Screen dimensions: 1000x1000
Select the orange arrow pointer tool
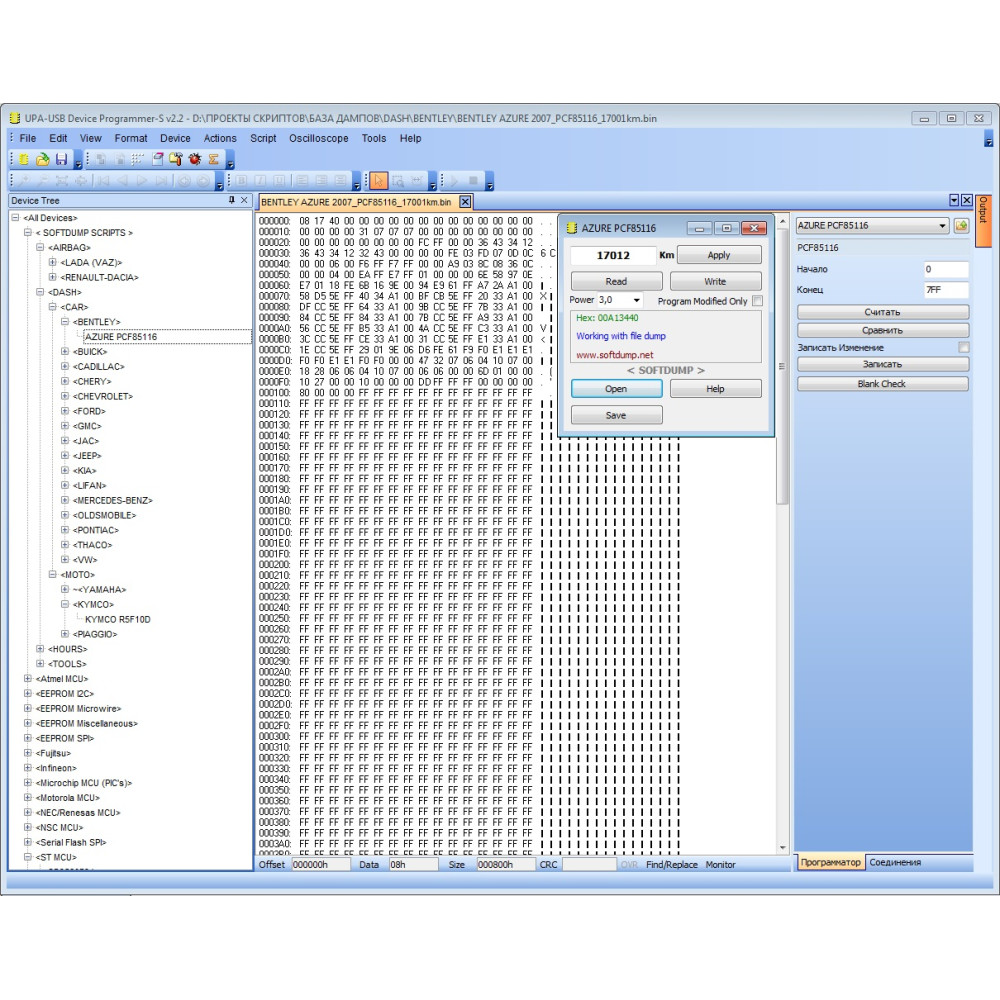[378, 180]
